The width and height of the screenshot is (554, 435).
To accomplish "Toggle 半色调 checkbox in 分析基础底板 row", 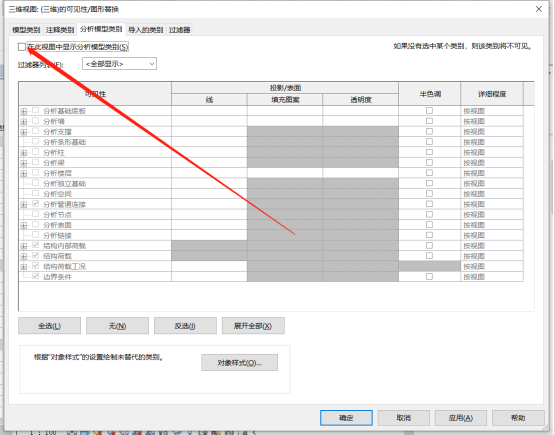I will pyautogui.click(x=429, y=111).
